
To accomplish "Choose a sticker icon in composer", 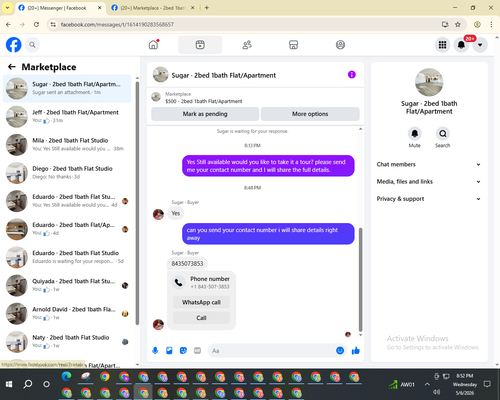I will [183, 351].
